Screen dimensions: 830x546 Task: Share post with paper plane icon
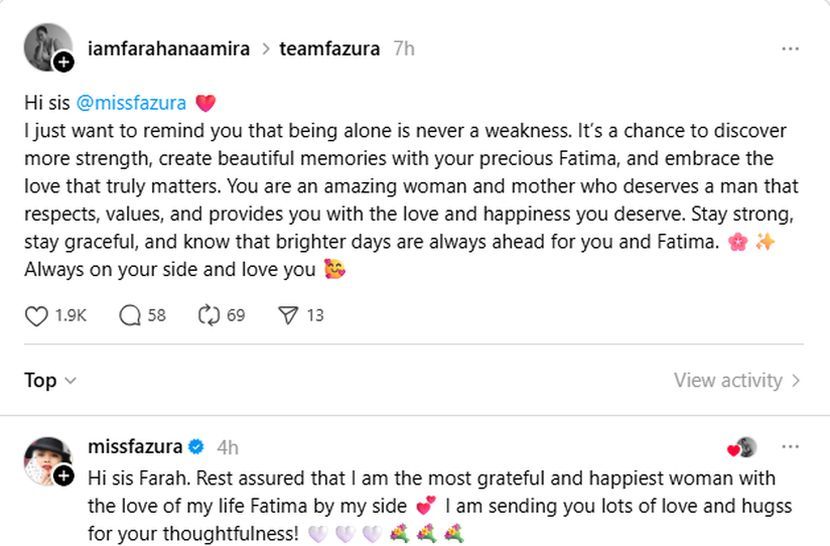[288, 315]
